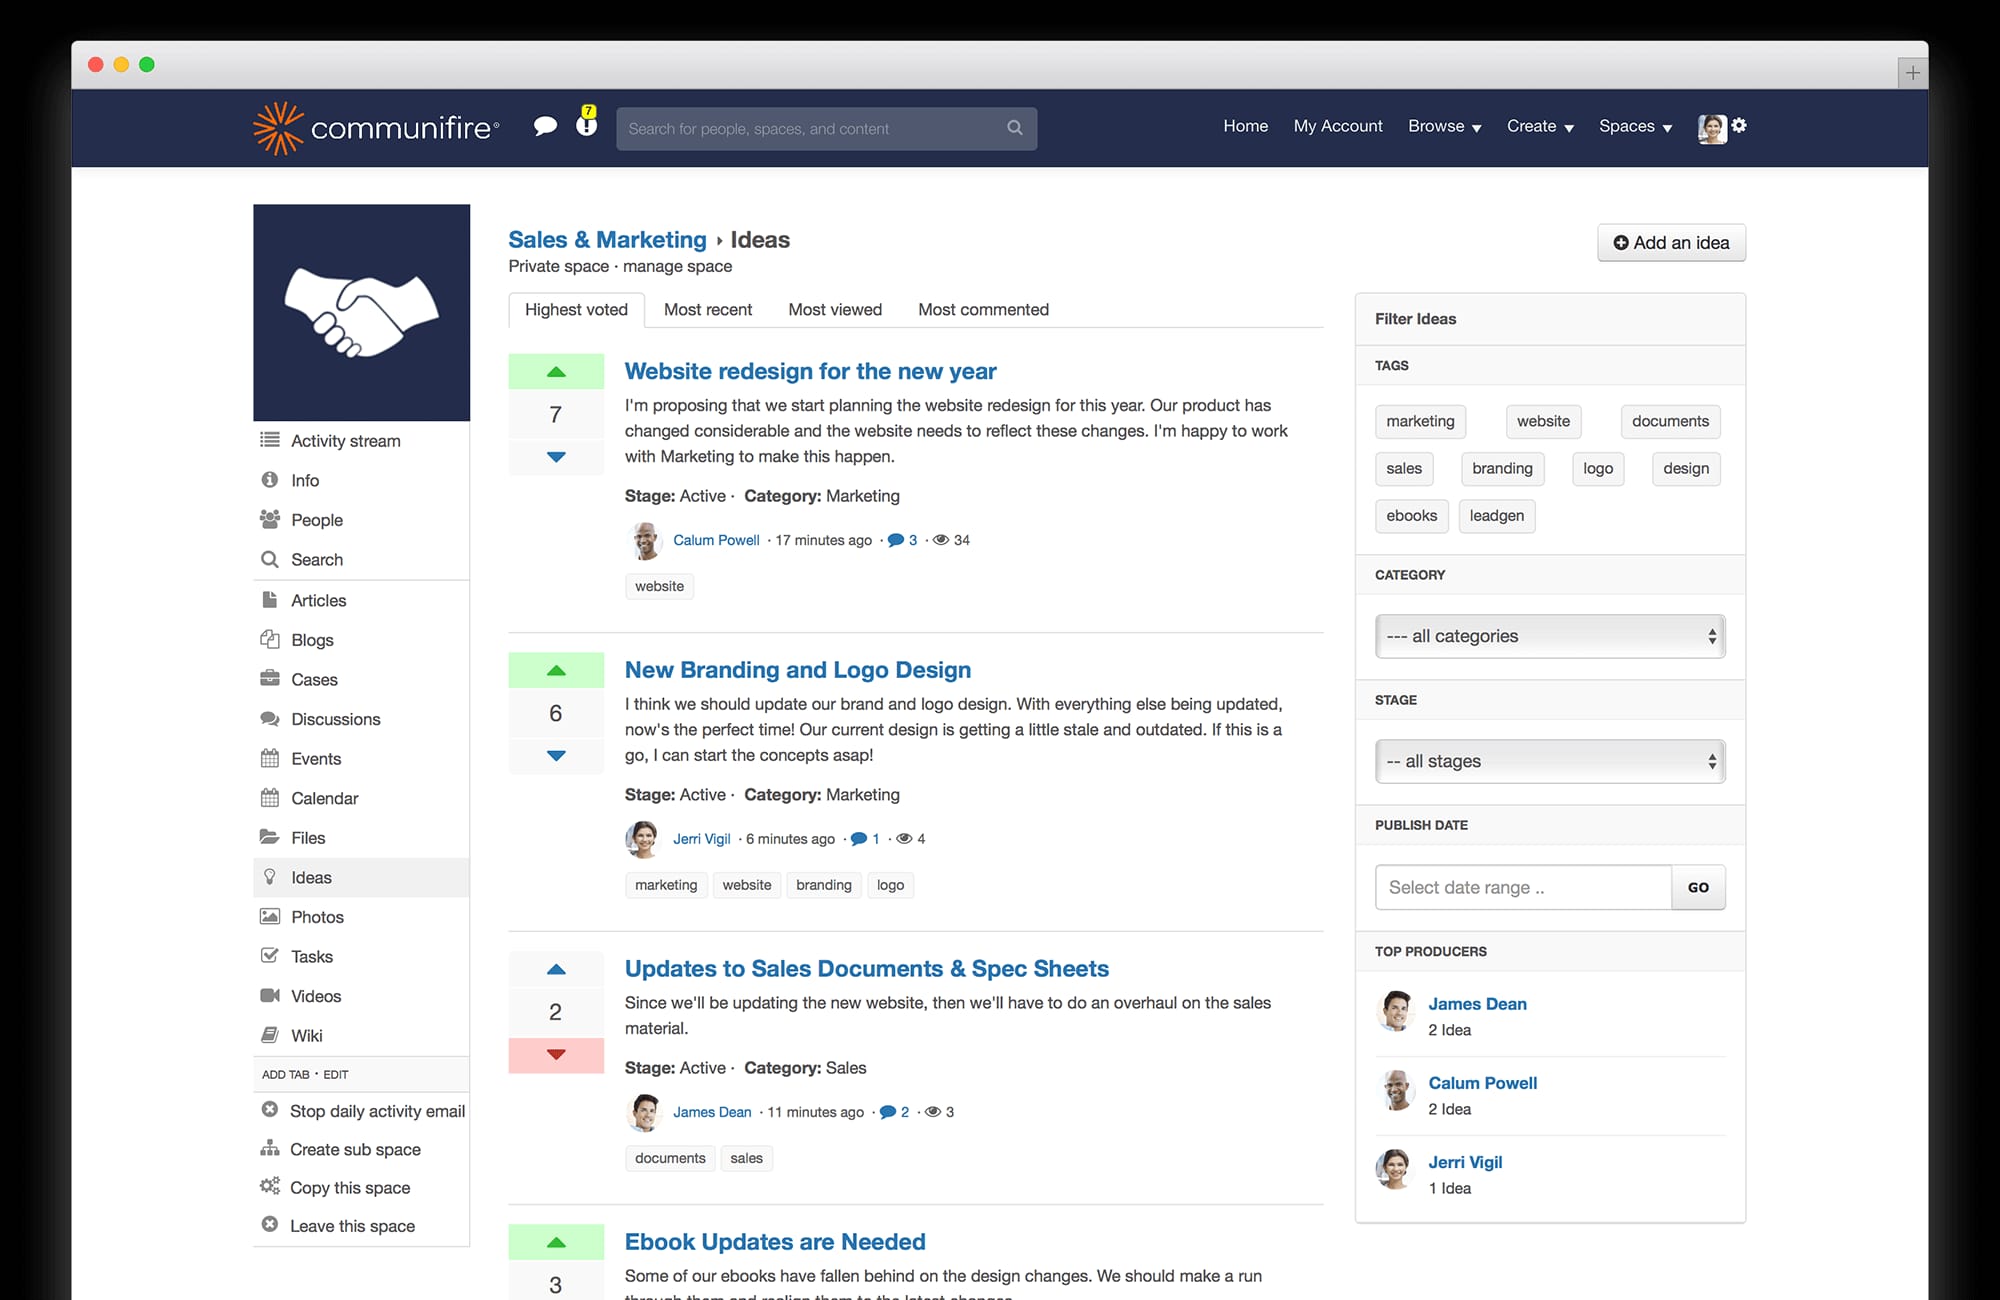Upvote New Branding and Logo Design
This screenshot has height=1300, width=2000.
click(556, 671)
